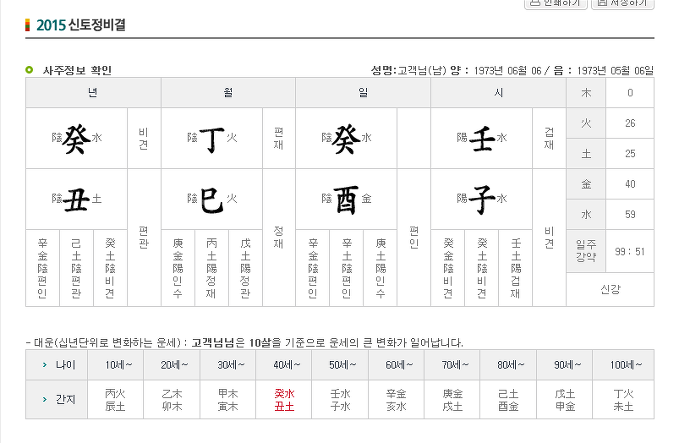
Task: Click the 乙木 卯木 간지 cell
Action: click(172, 400)
